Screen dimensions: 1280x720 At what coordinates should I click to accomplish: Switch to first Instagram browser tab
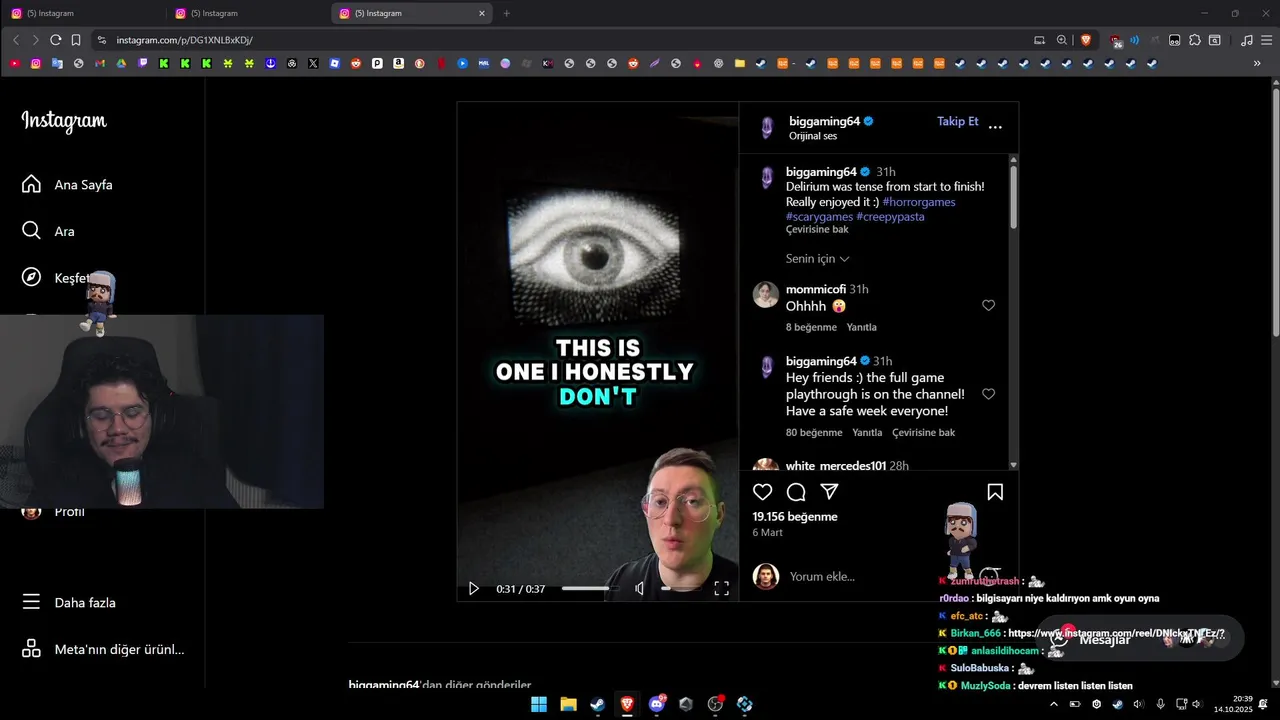[x=84, y=13]
